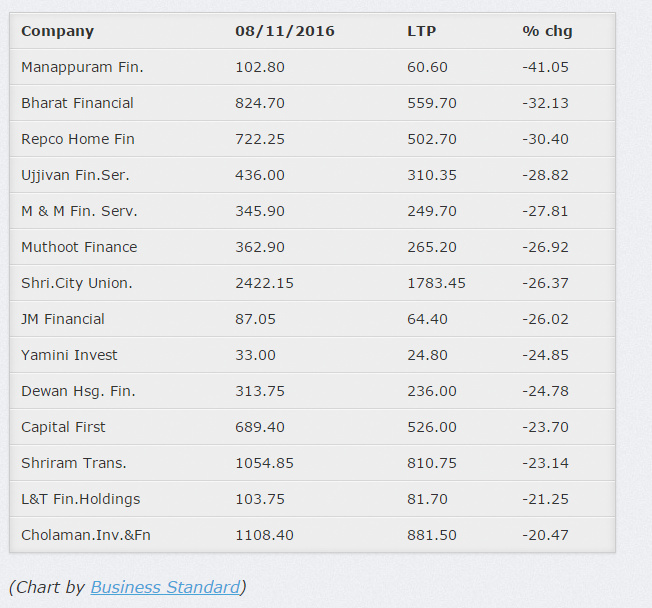Select JM Financial in the company list
Screen dimensions: 652x608
click(x=63, y=319)
